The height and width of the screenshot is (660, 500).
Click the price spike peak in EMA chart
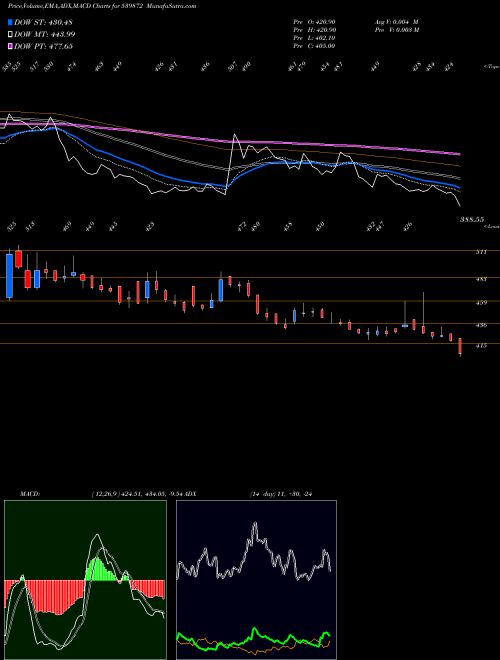pyautogui.click(x=234, y=135)
